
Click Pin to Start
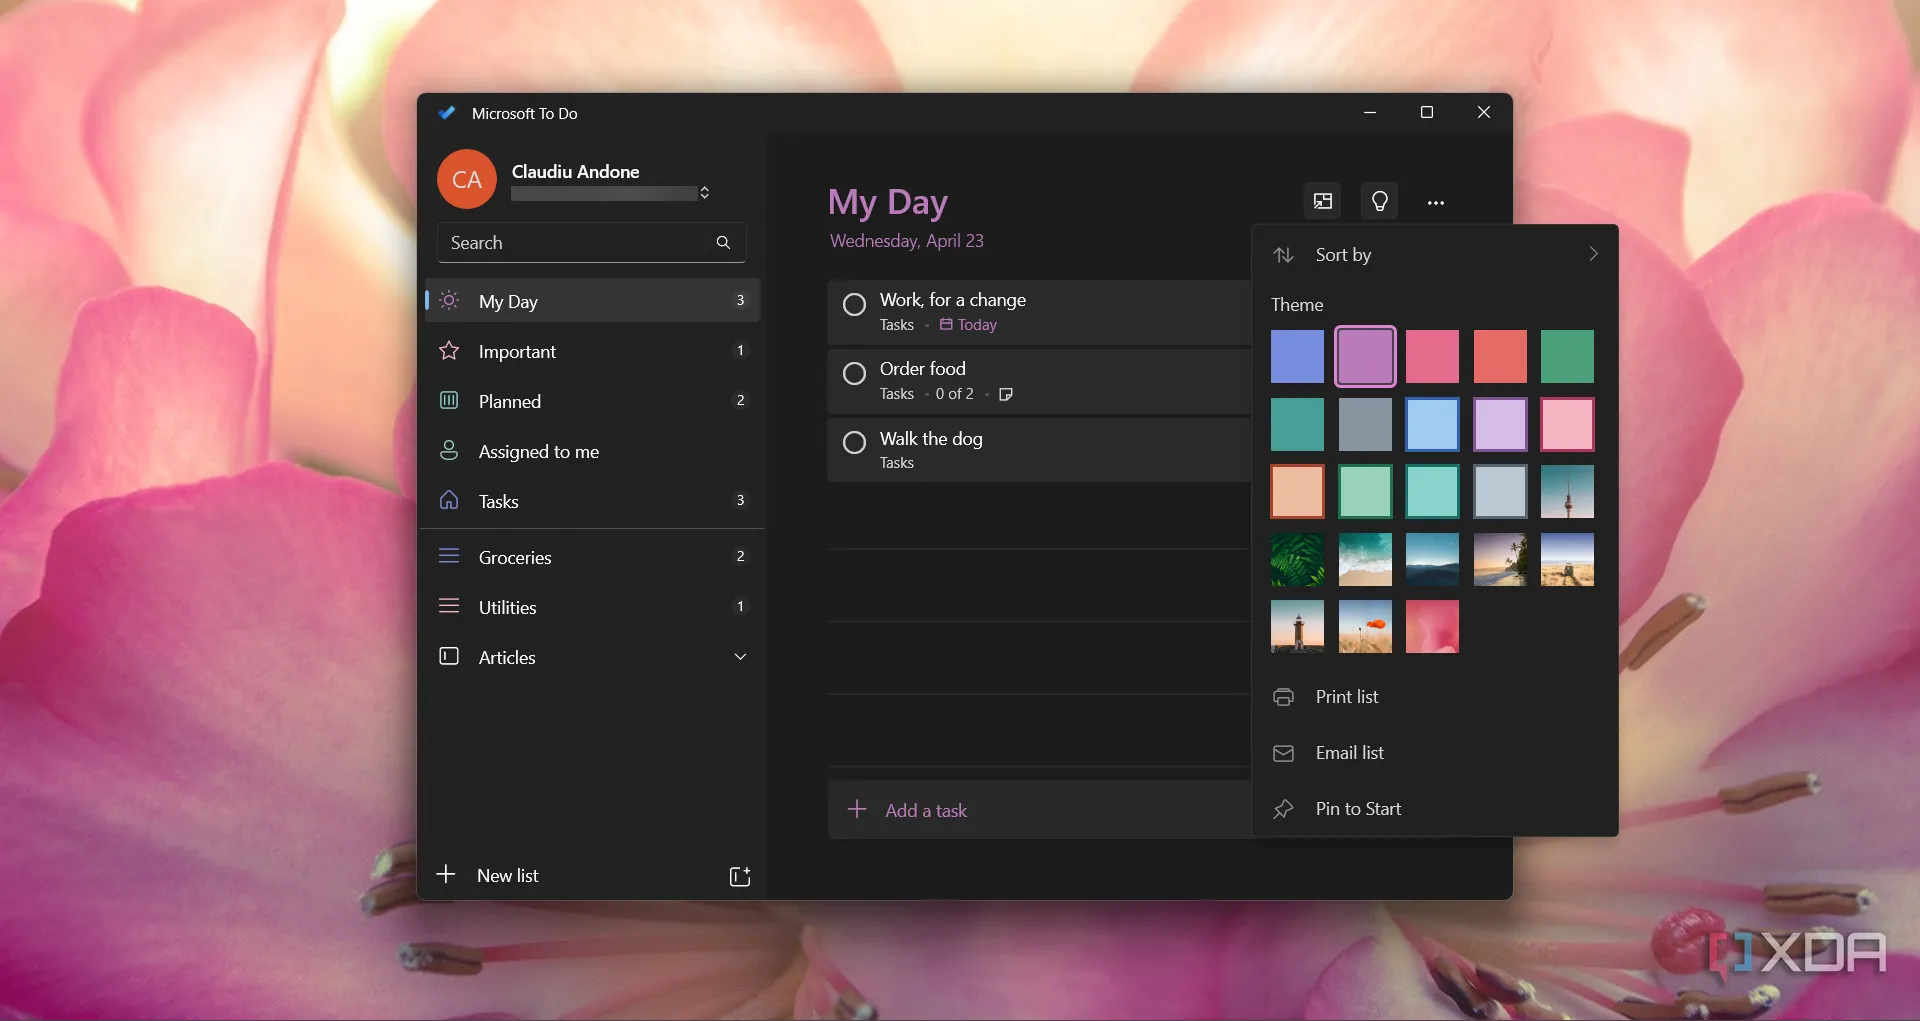coord(1357,808)
